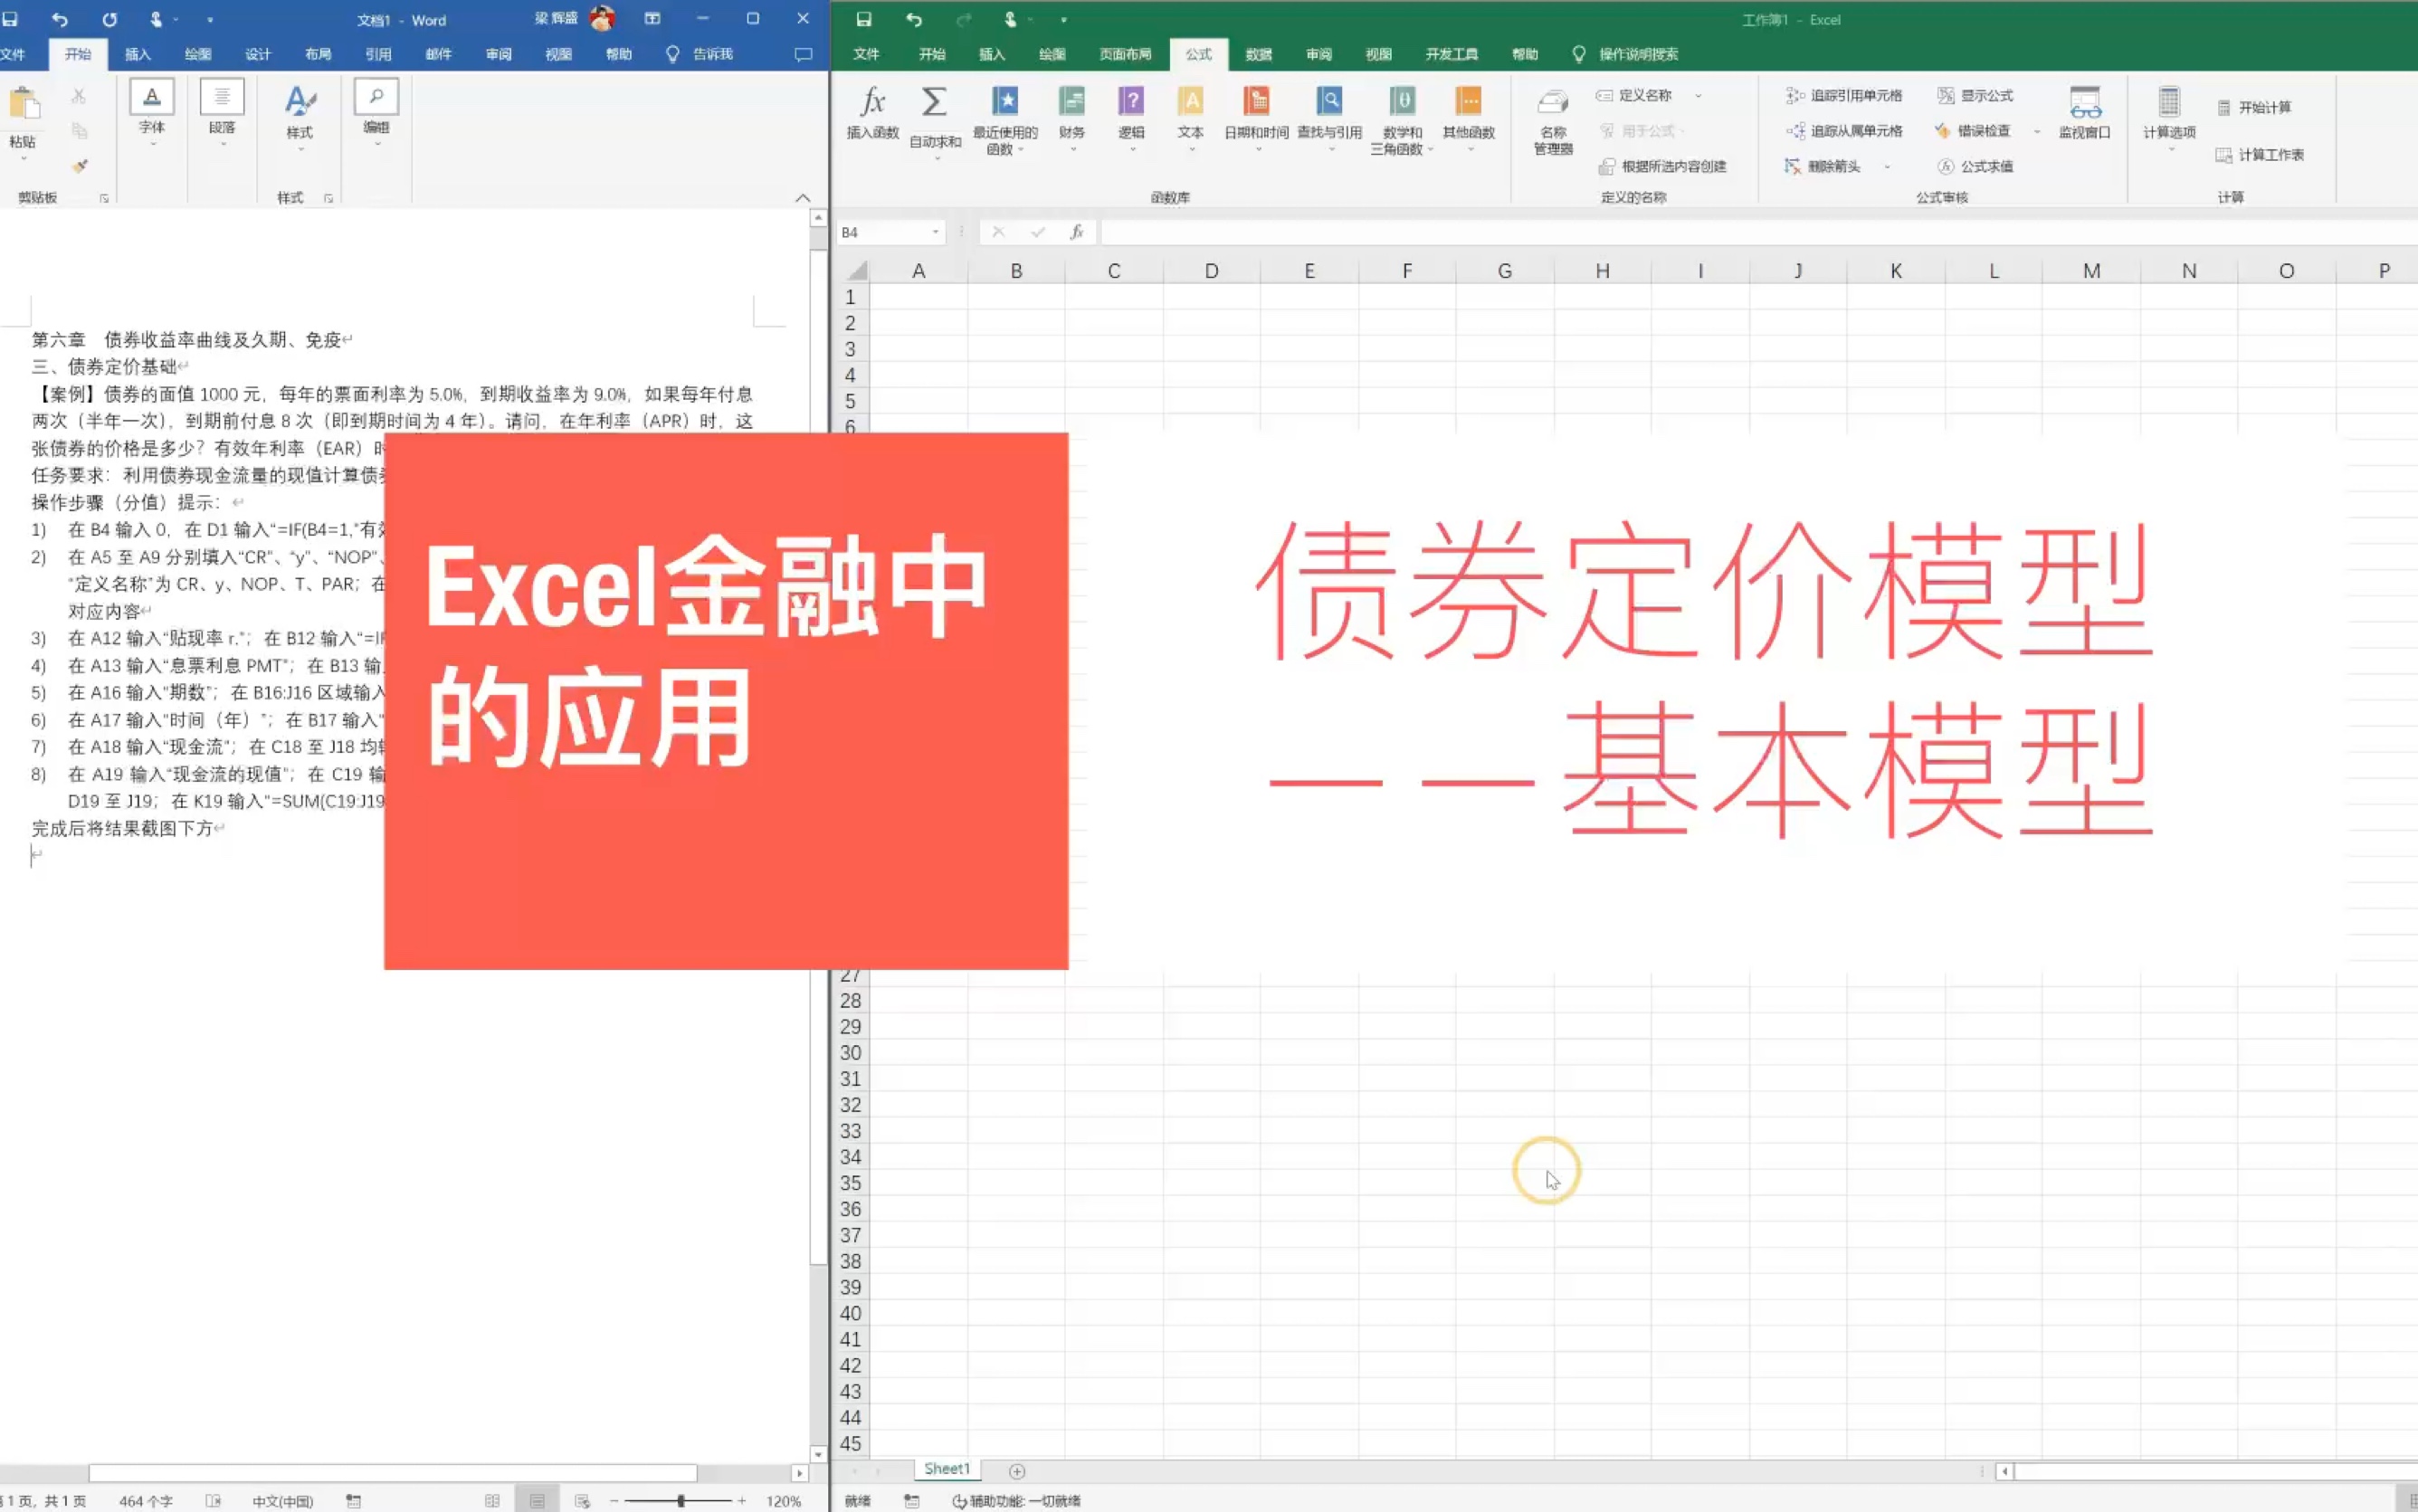Open the References tab in Word
Image resolution: width=2418 pixels, height=1512 pixels.
click(x=378, y=54)
